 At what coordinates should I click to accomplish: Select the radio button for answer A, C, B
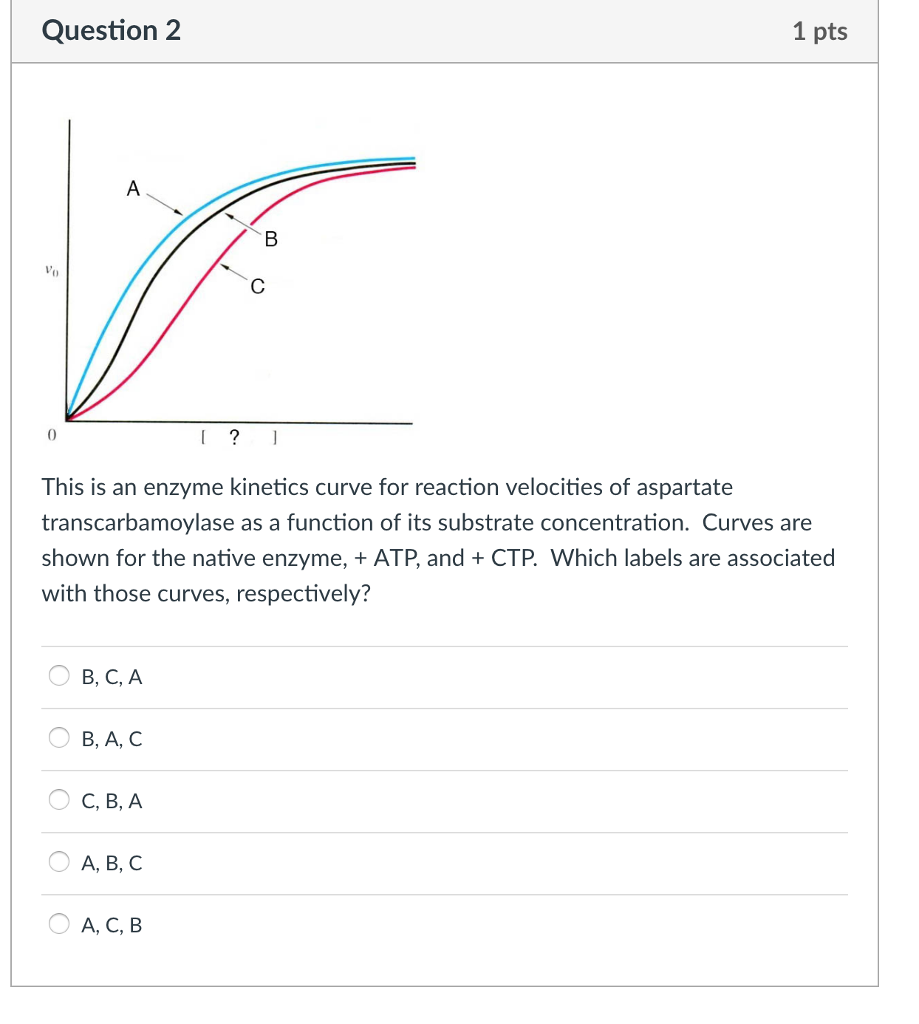point(58,924)
